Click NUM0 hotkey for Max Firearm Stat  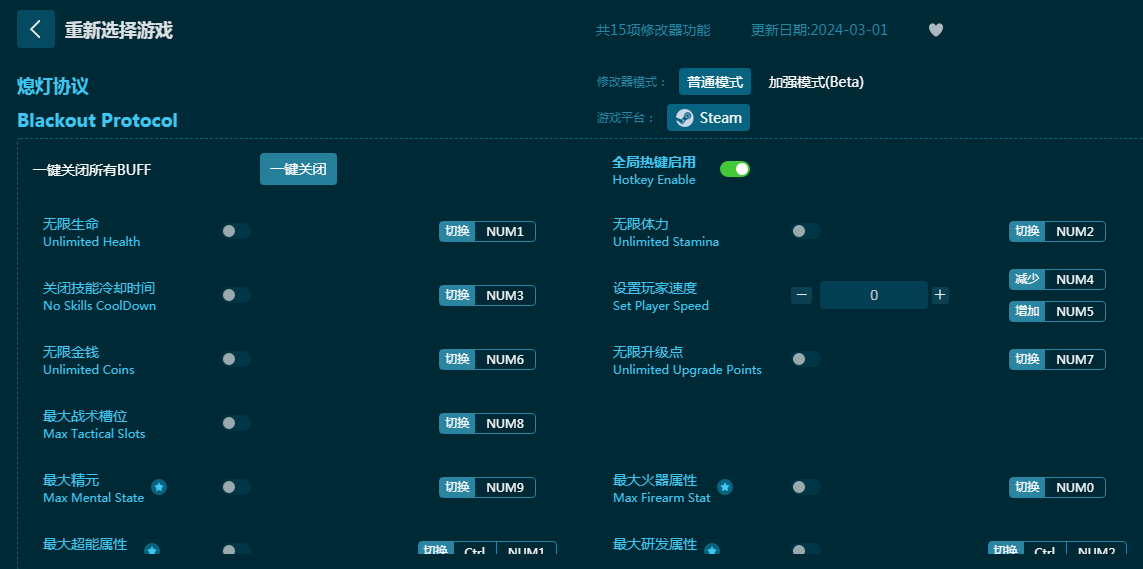point(1057,488)
